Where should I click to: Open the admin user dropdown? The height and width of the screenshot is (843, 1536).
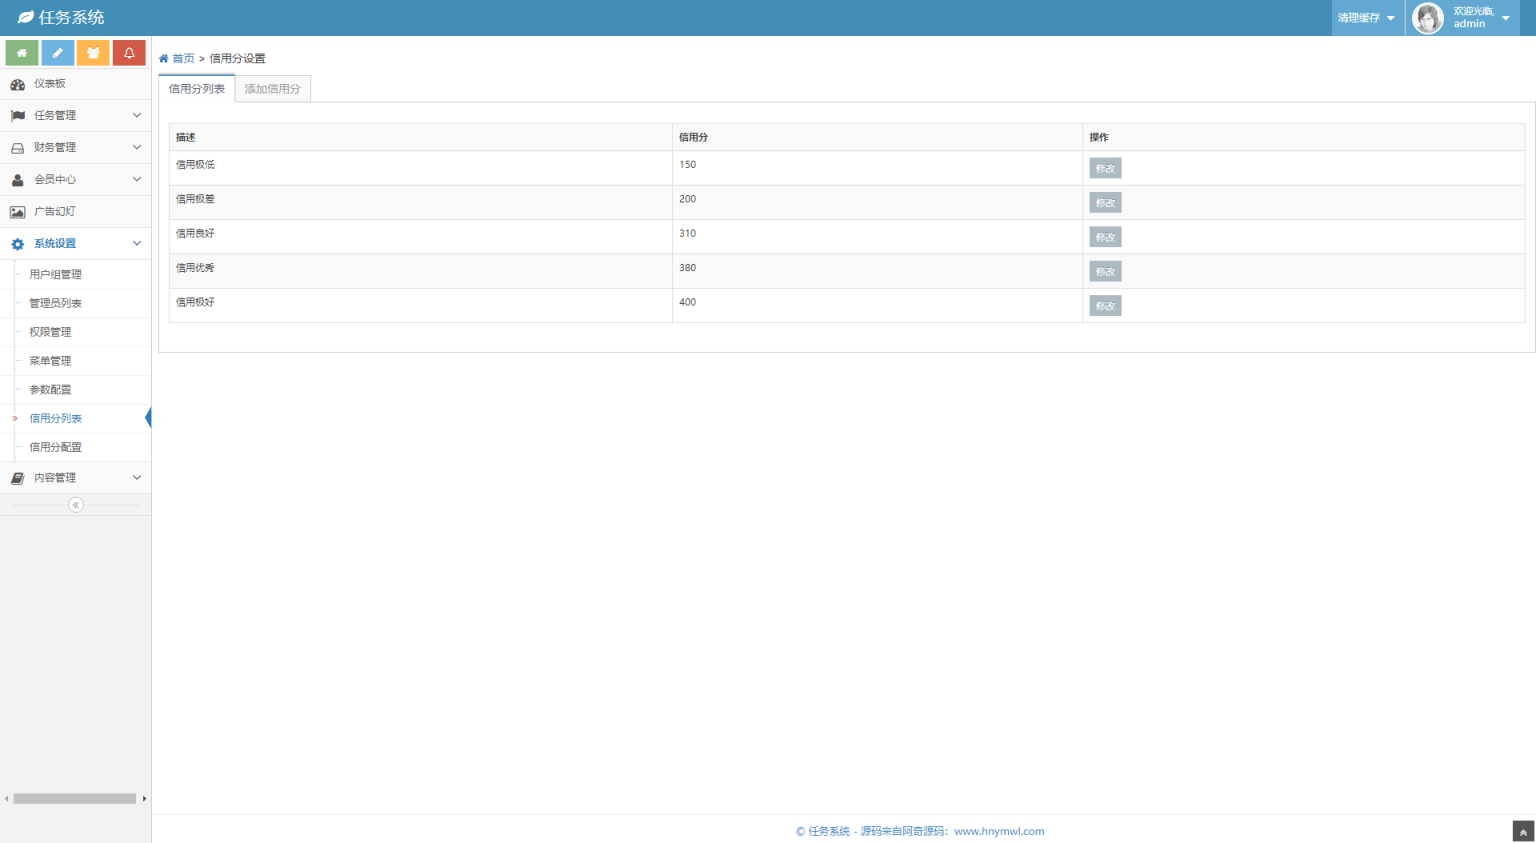coord(1481,18)
